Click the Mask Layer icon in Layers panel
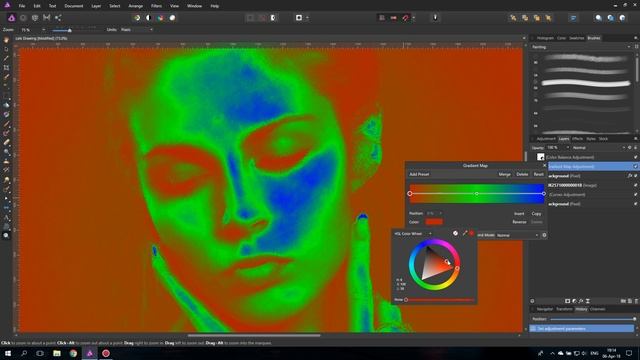This screenshot has width=640, height=360. tap(567, 301)
